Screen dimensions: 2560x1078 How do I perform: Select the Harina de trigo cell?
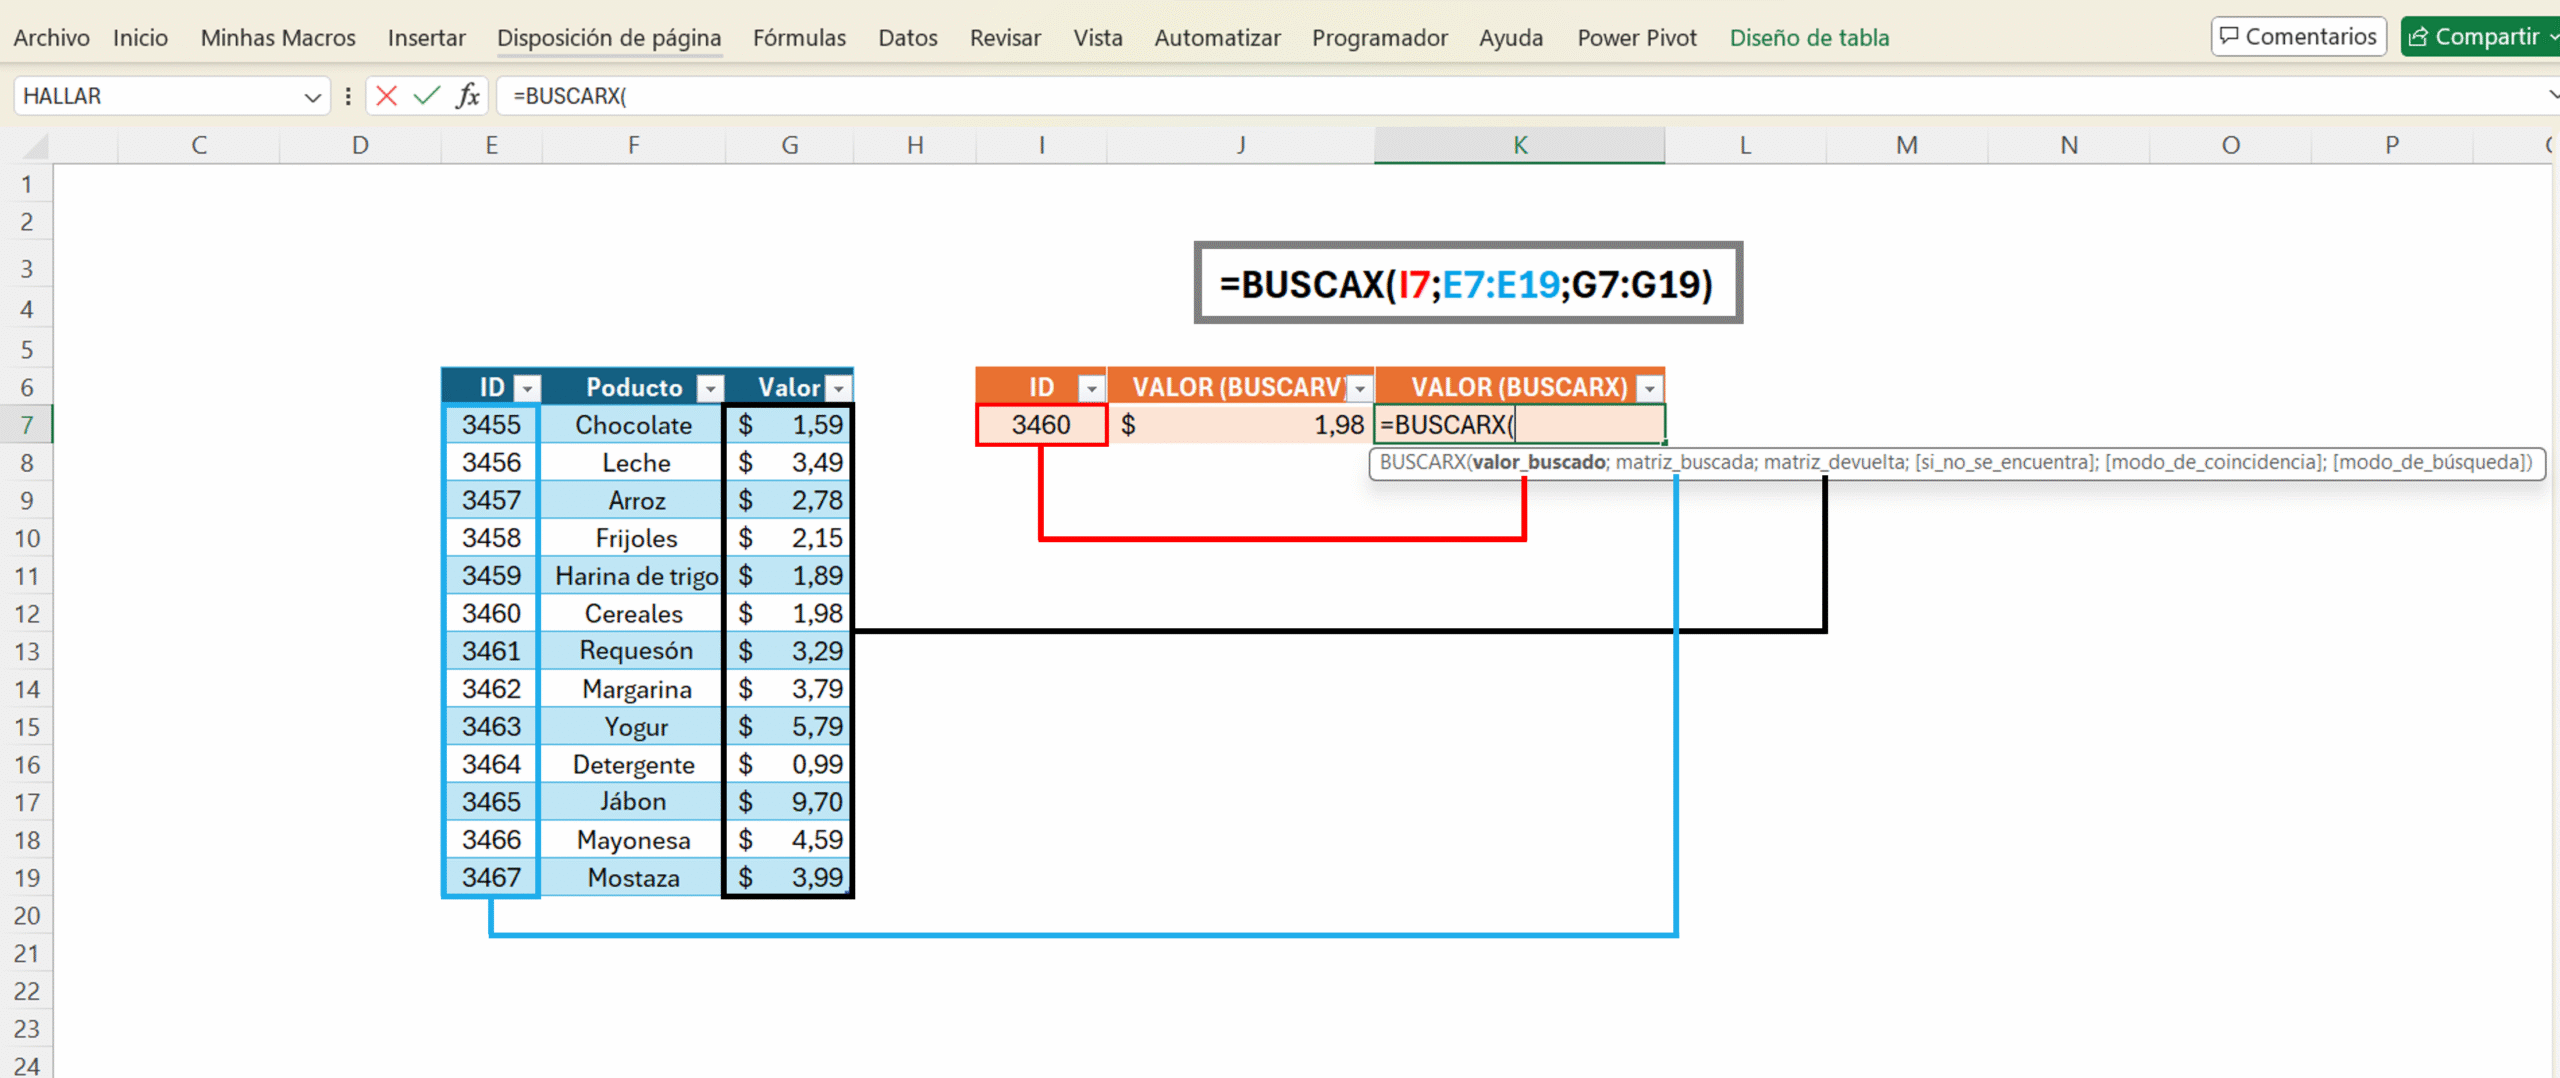click(633, 576)
